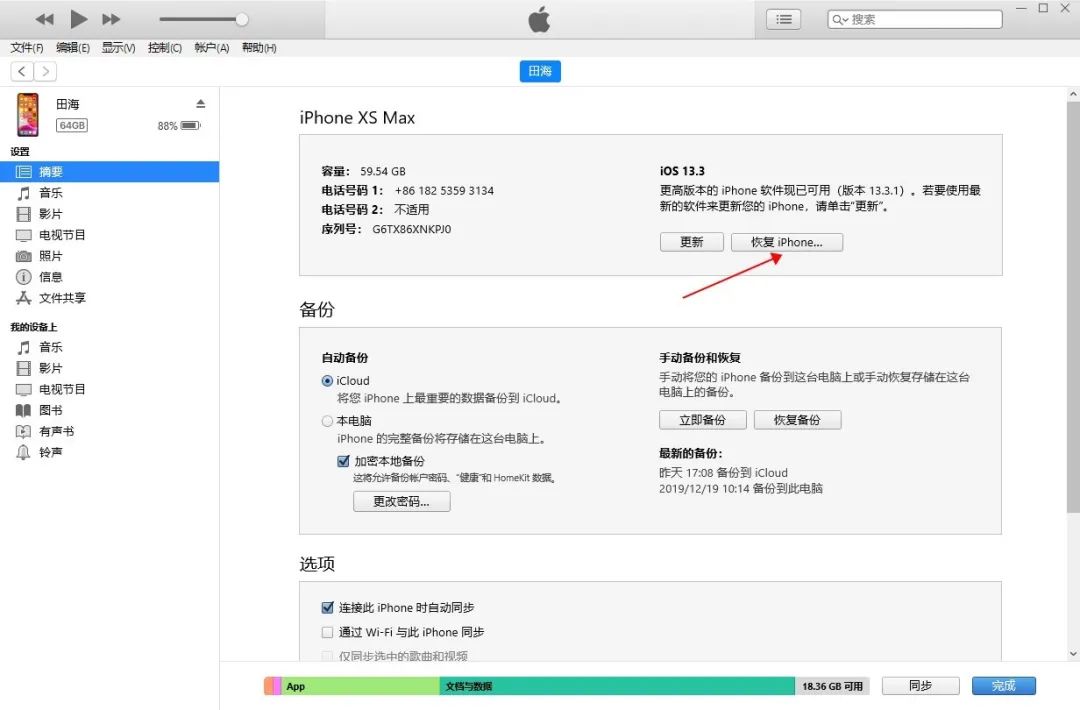Click the 18.36 GB 可用 free space segment
1080x710 pixels.
coord(833,686)
